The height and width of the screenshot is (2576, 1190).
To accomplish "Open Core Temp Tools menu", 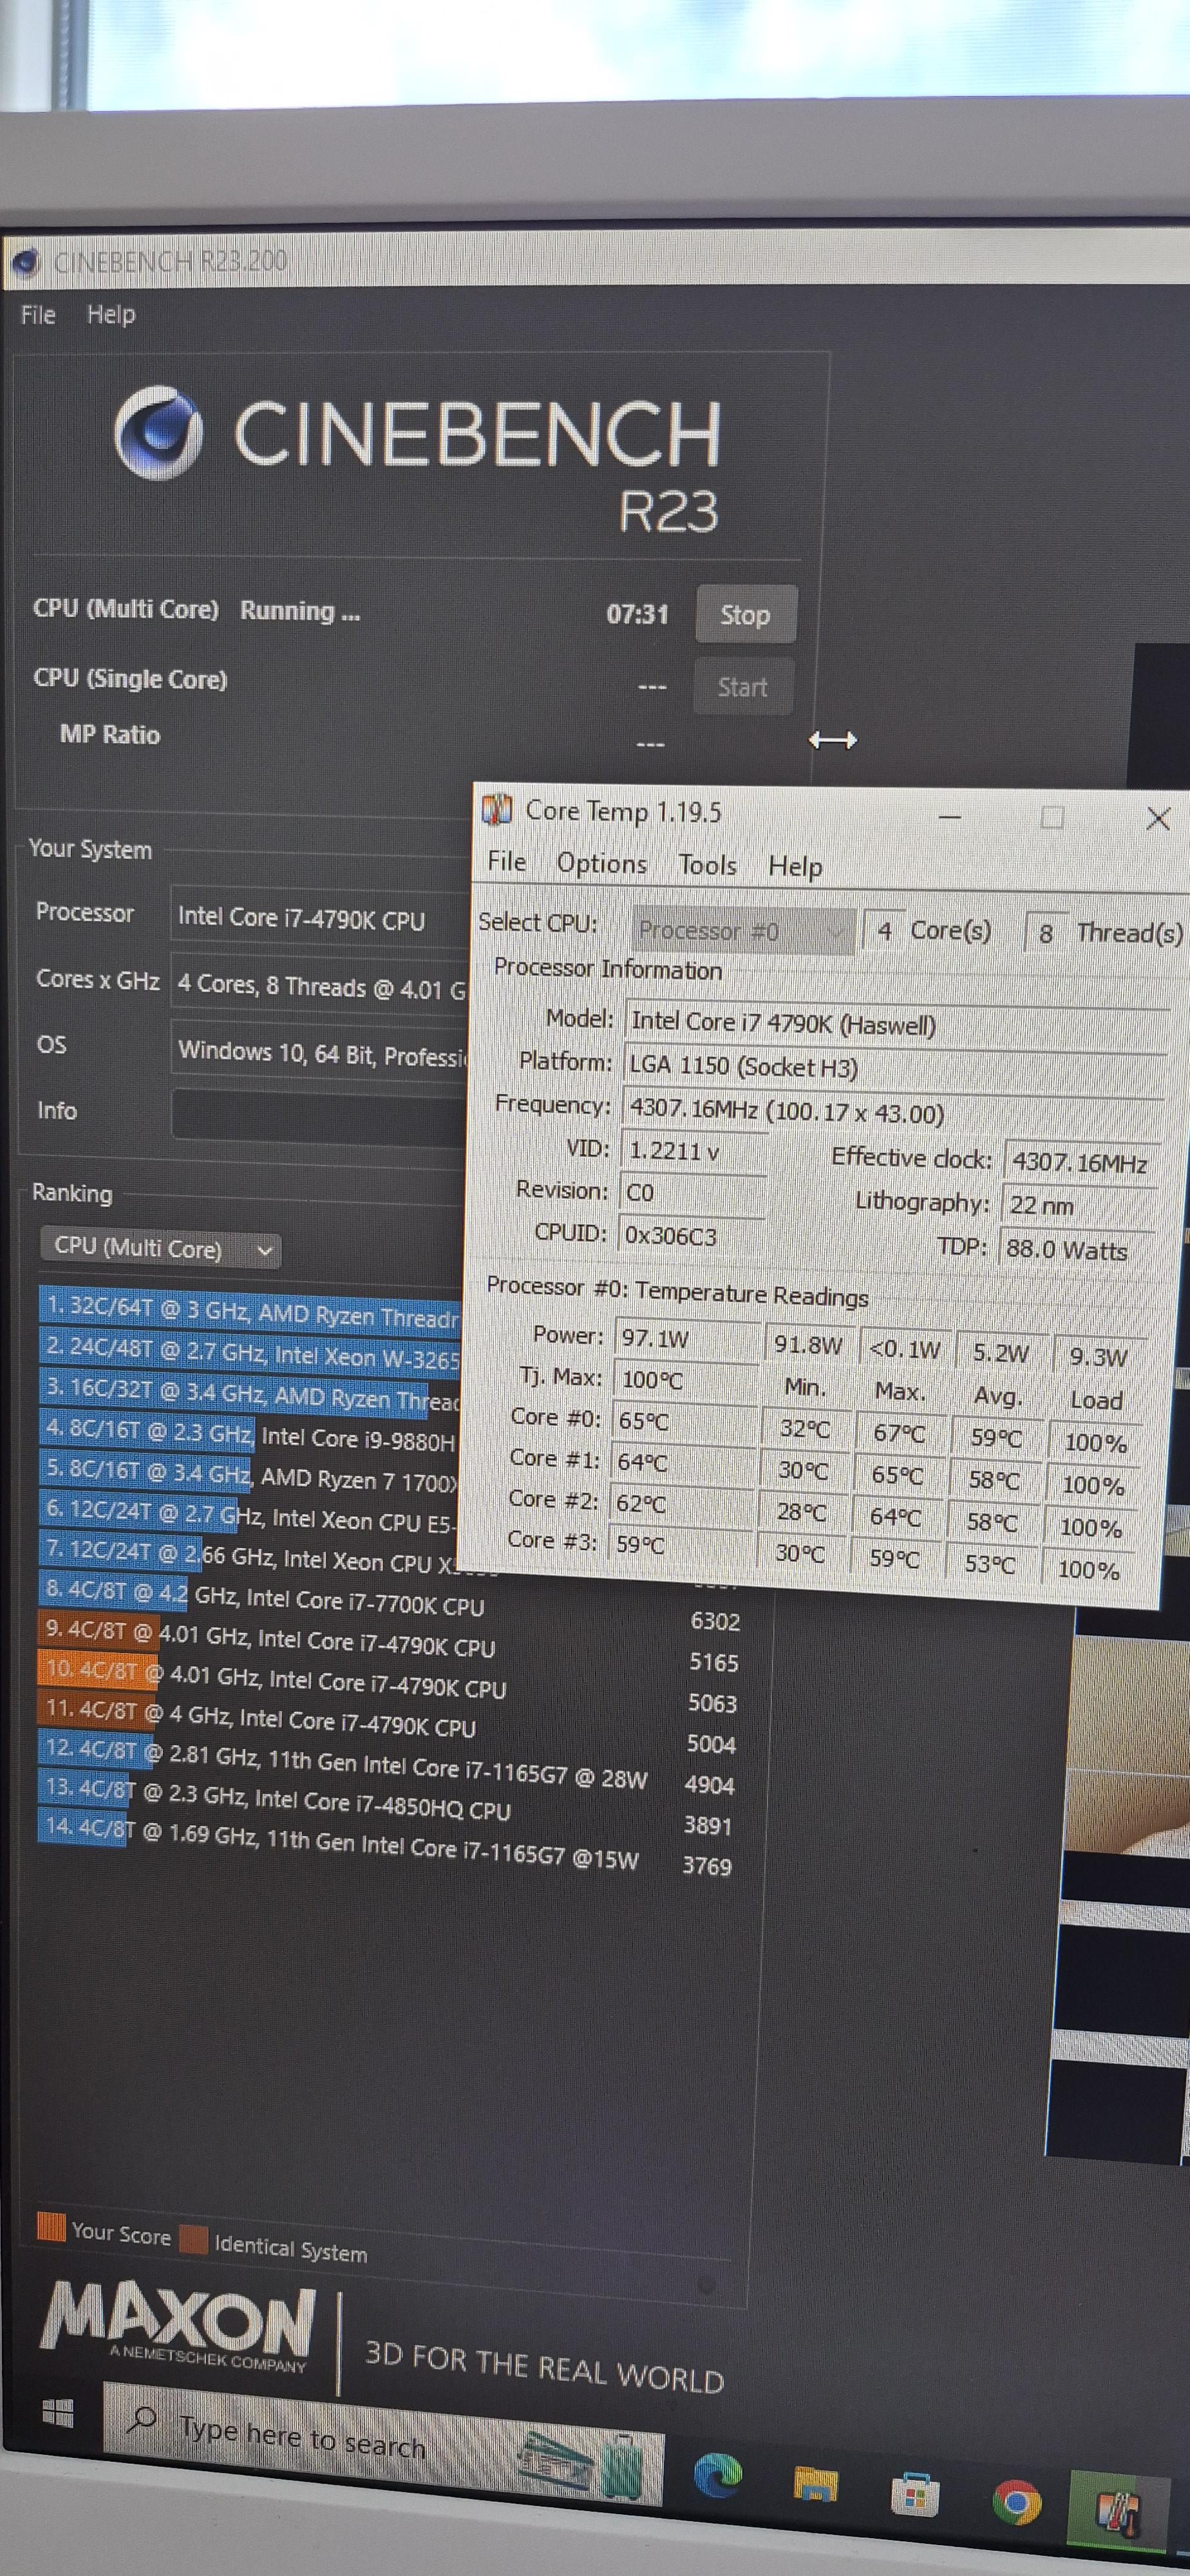I will click(707, 865).
